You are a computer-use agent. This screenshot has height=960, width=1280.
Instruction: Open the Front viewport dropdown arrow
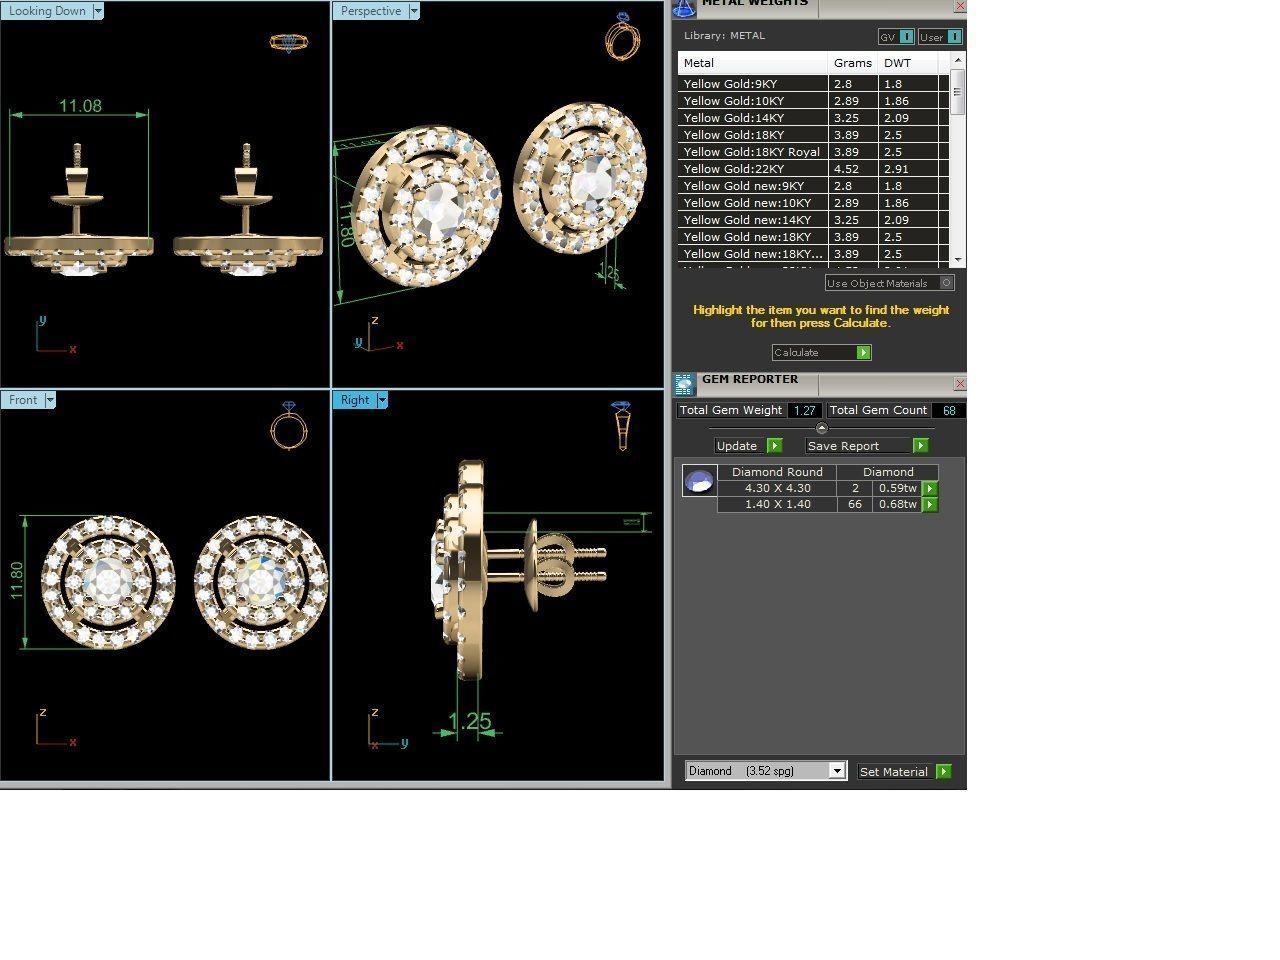(50, 400)
